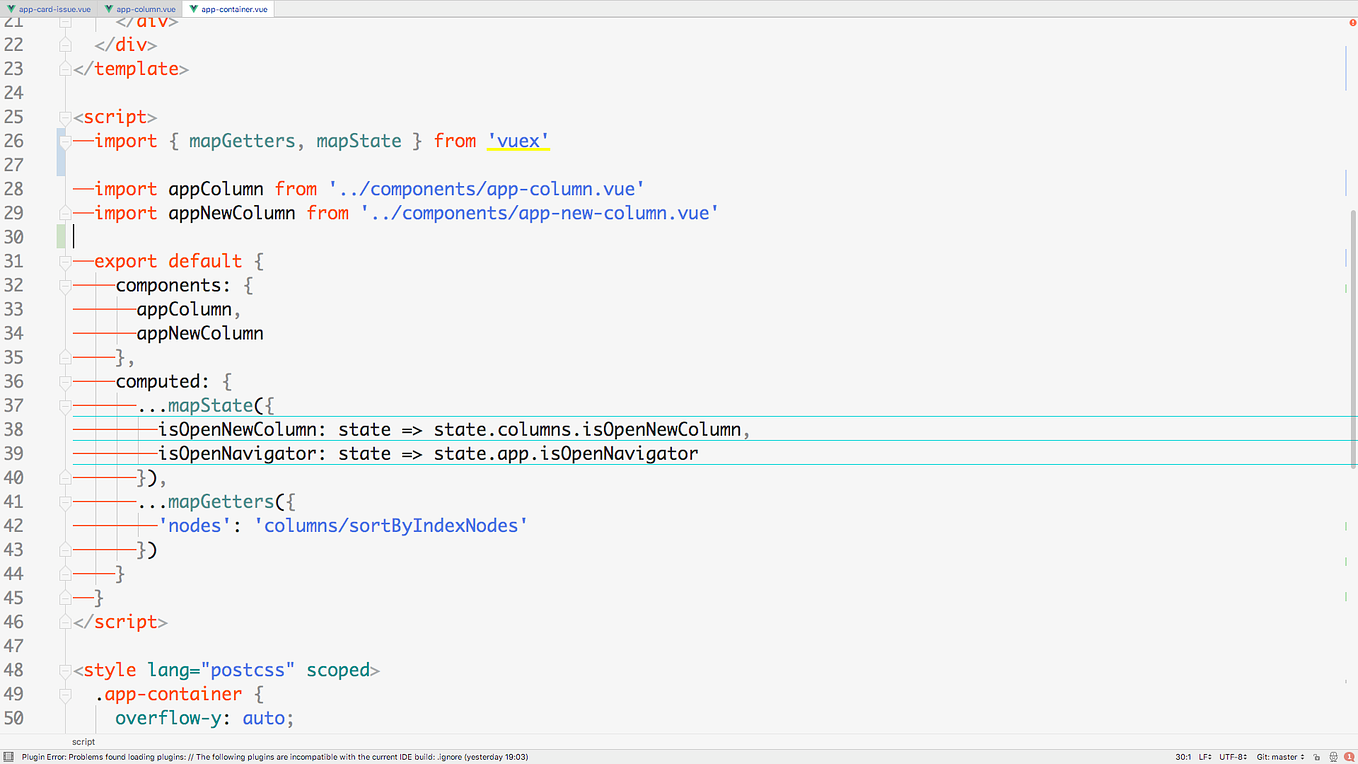
Task: Click the Vue icon on app-column.vue tab
Action: pyautogui.click(x=107, y=8)
